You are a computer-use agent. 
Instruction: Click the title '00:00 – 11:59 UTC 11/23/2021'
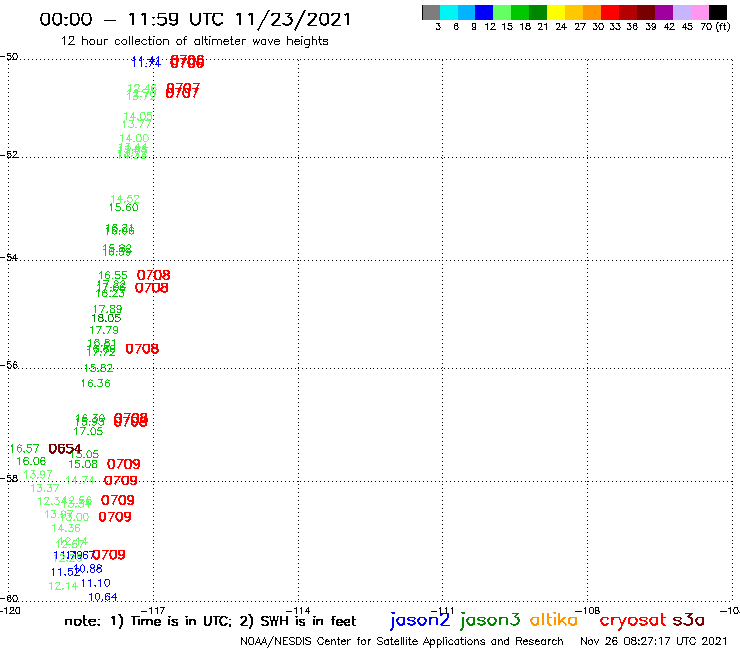click(x=195, y=19)
